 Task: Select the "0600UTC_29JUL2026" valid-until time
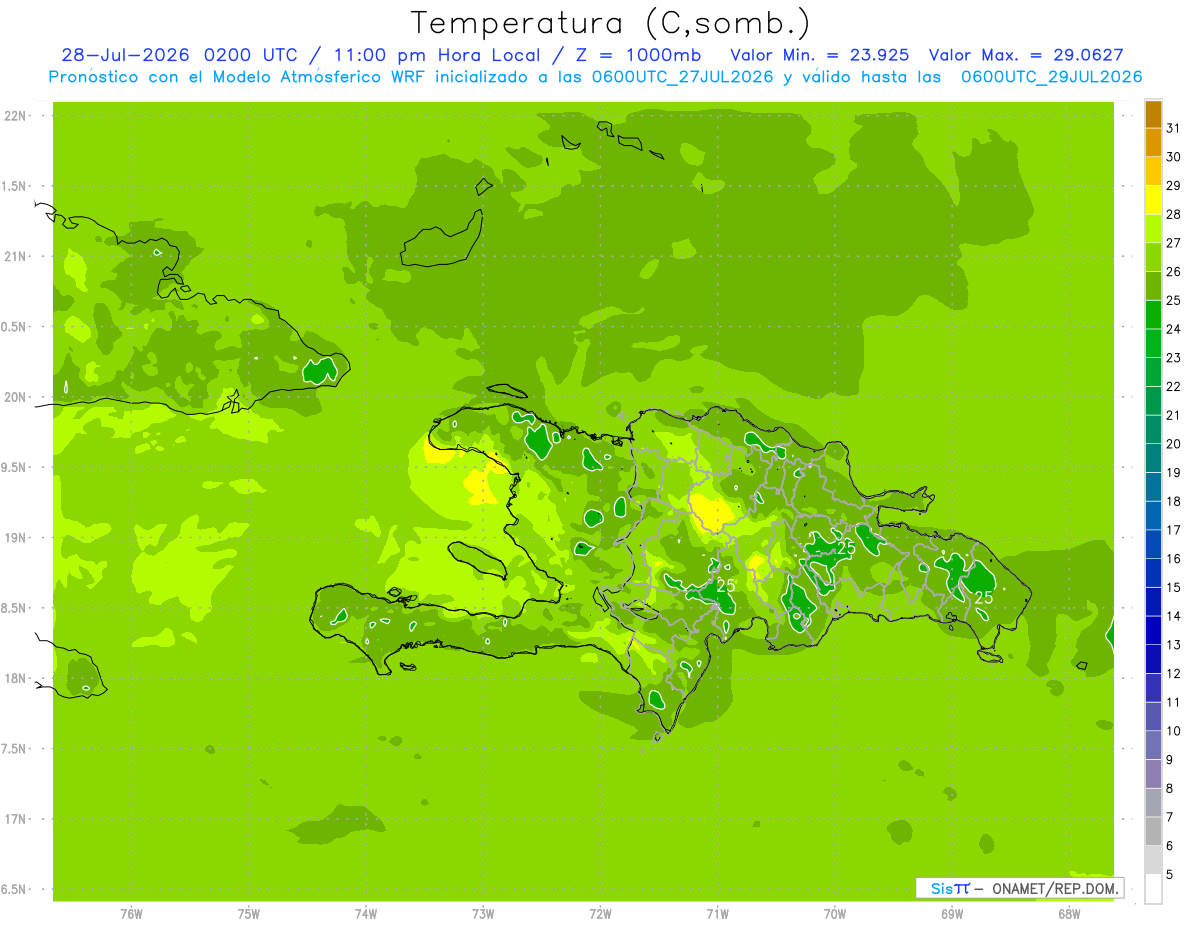tap(1051, 77)
